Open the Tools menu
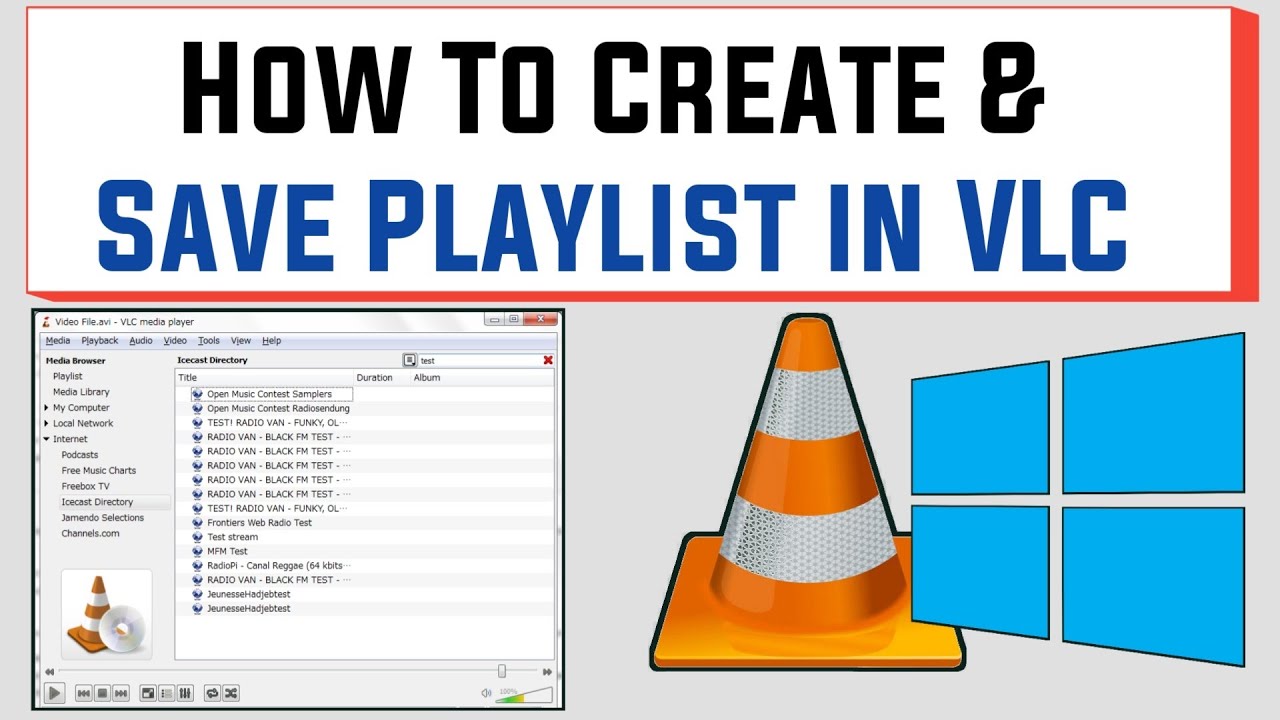This screenshot has width=1280, height=720. click(x=208, y=341)
